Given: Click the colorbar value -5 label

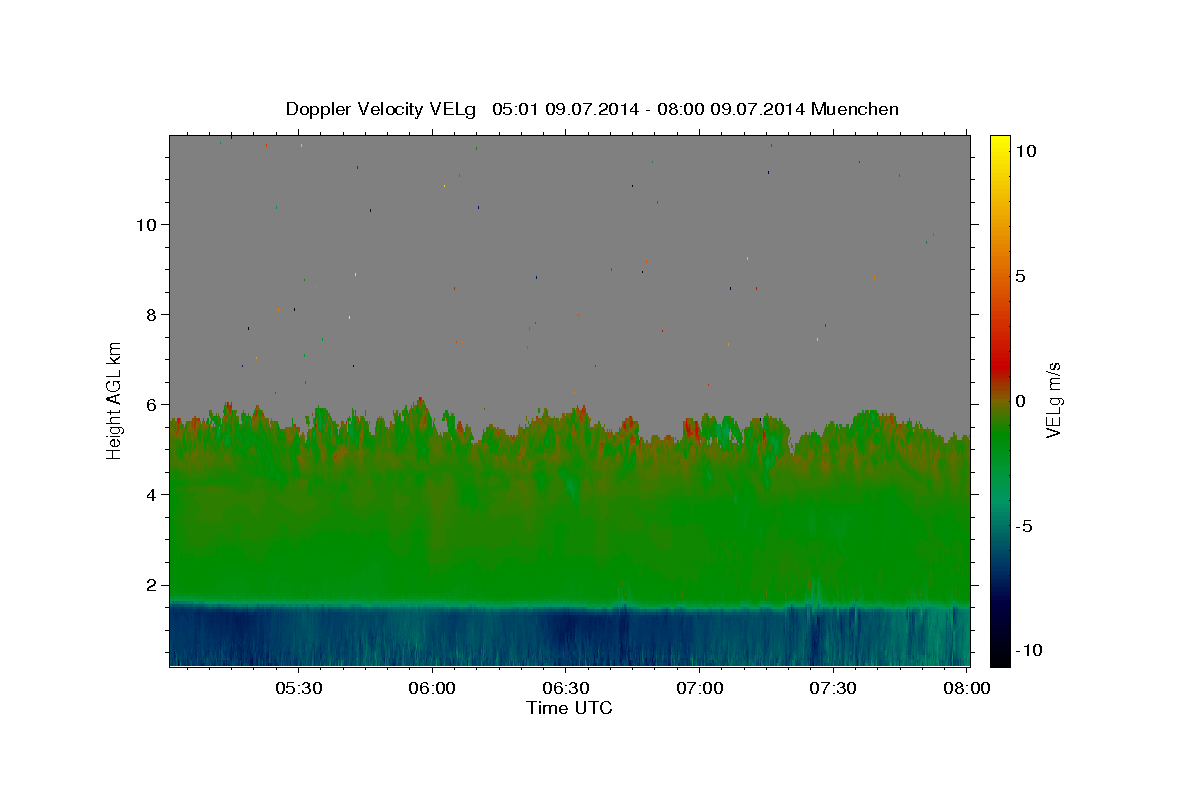Looking at the screenshot, I should (x=1024, y=526).
